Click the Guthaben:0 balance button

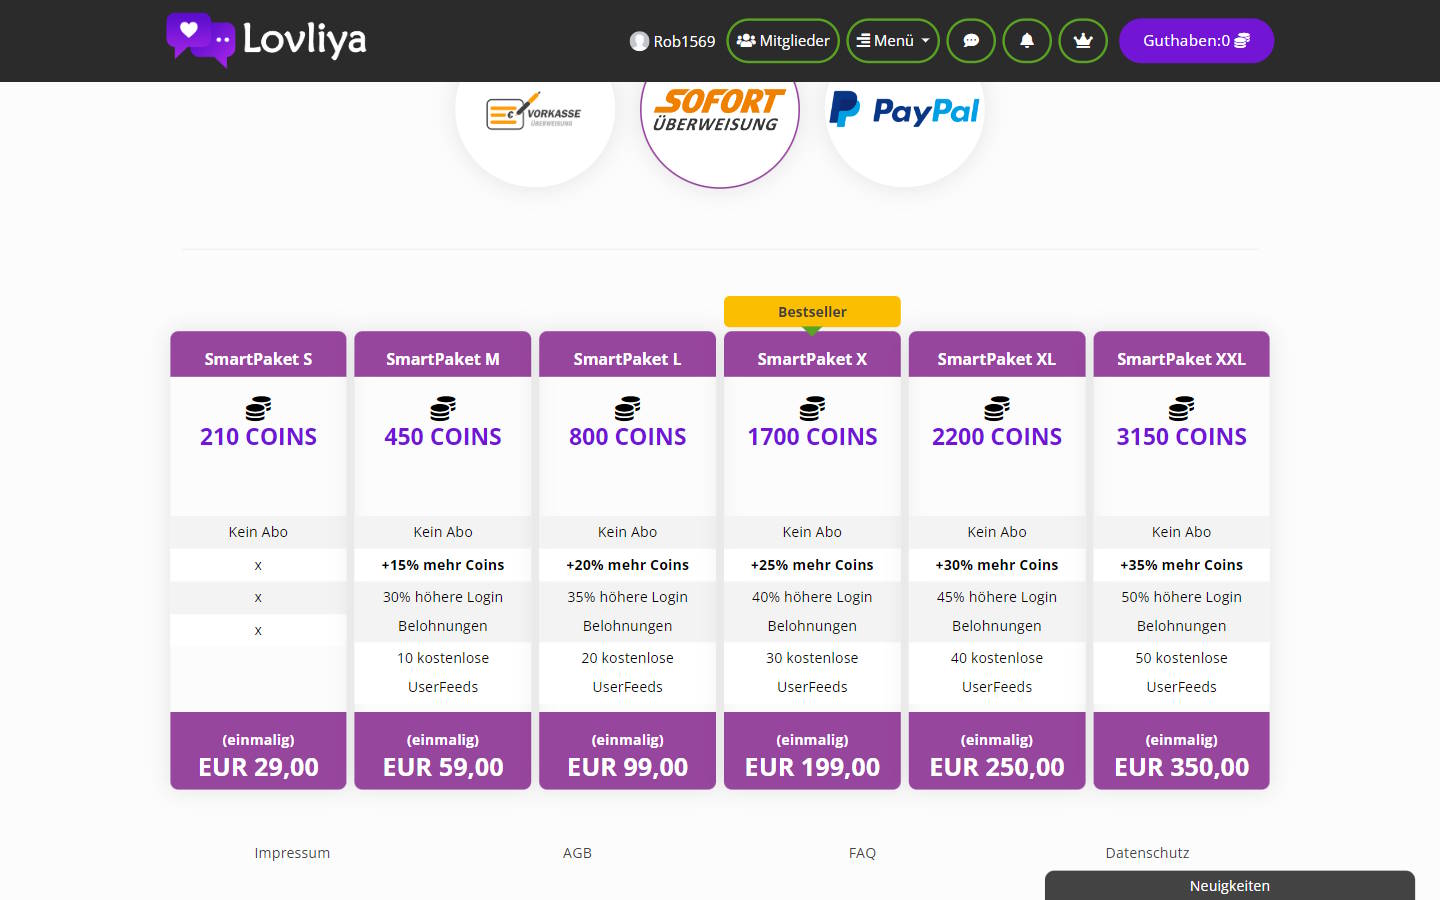point(1196,40)
